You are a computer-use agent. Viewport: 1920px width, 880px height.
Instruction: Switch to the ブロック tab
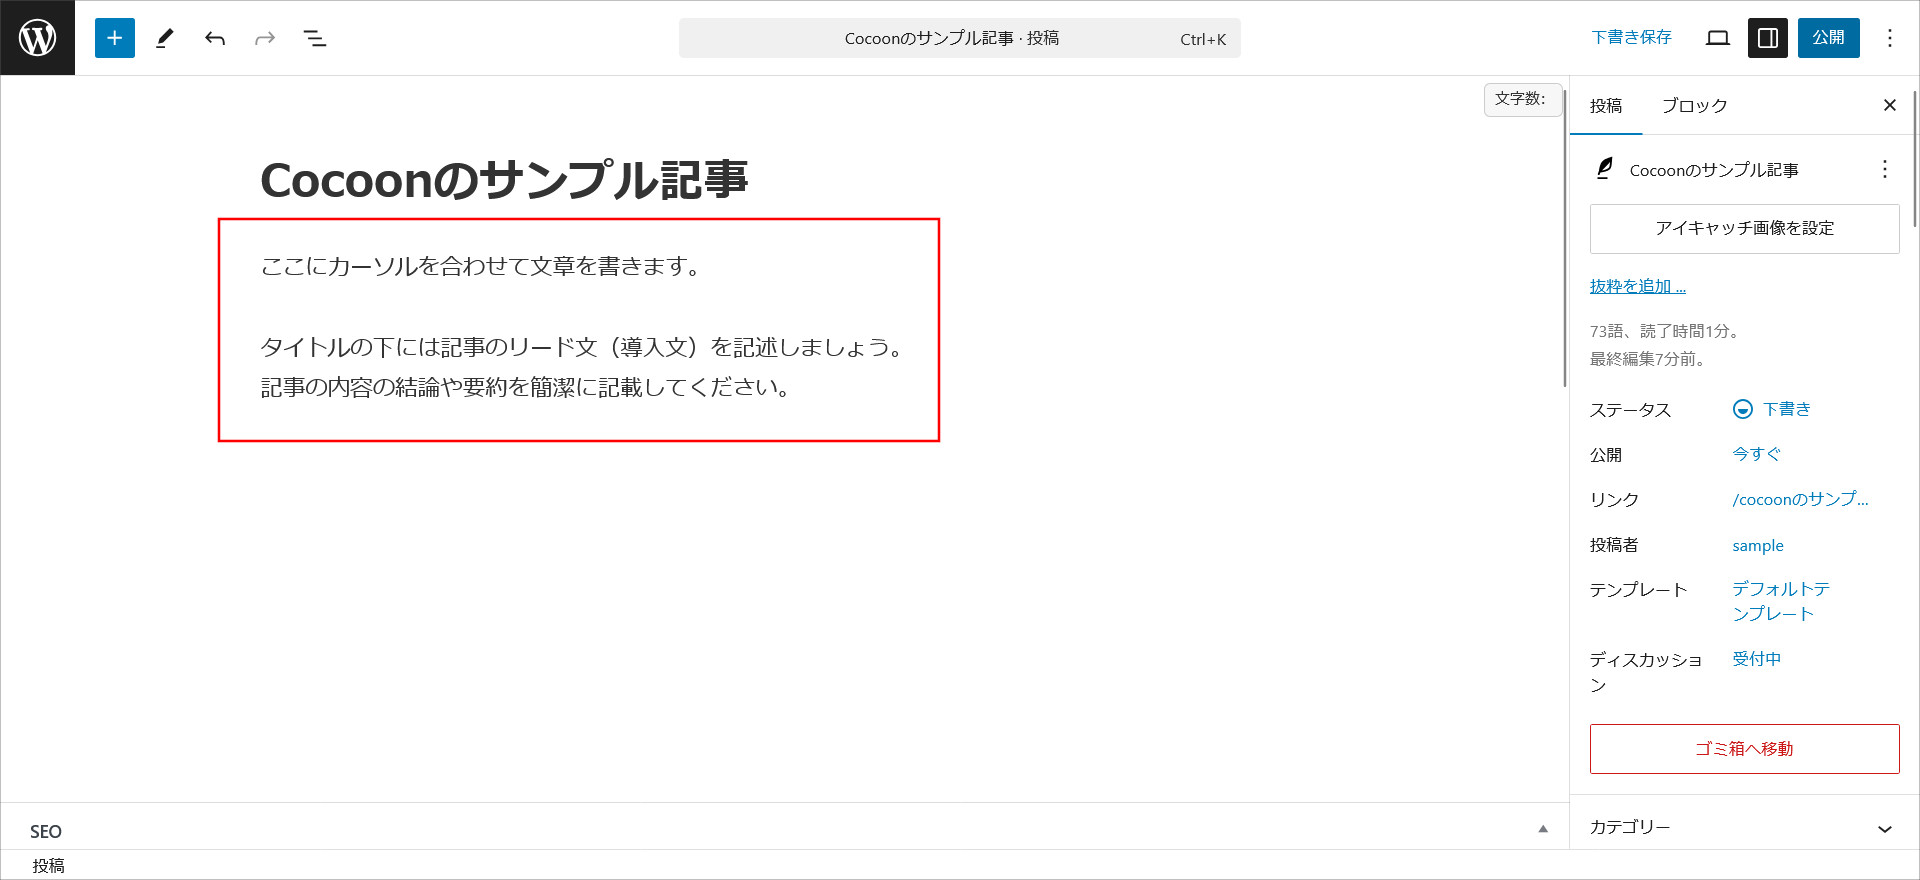point(1694,106)
